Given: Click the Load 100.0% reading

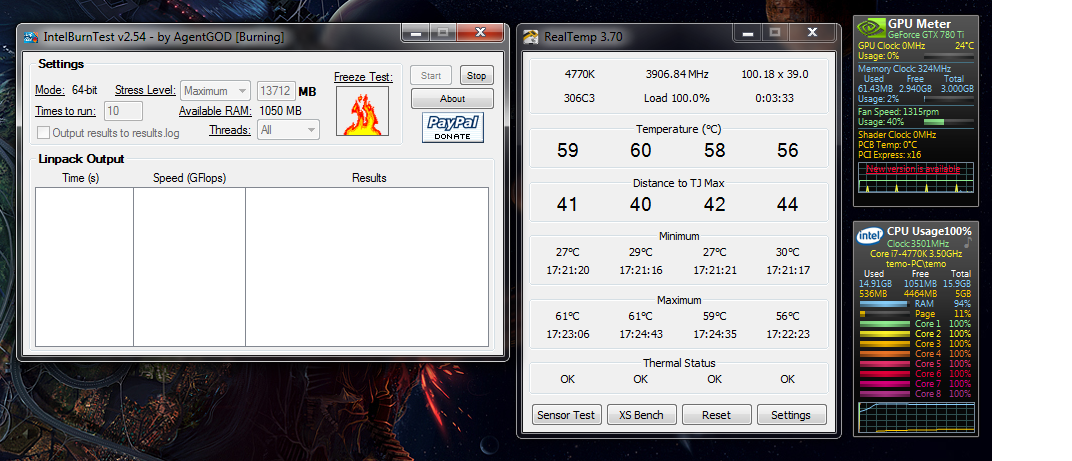Looking at the screenshot, I should tap(676, 98).
